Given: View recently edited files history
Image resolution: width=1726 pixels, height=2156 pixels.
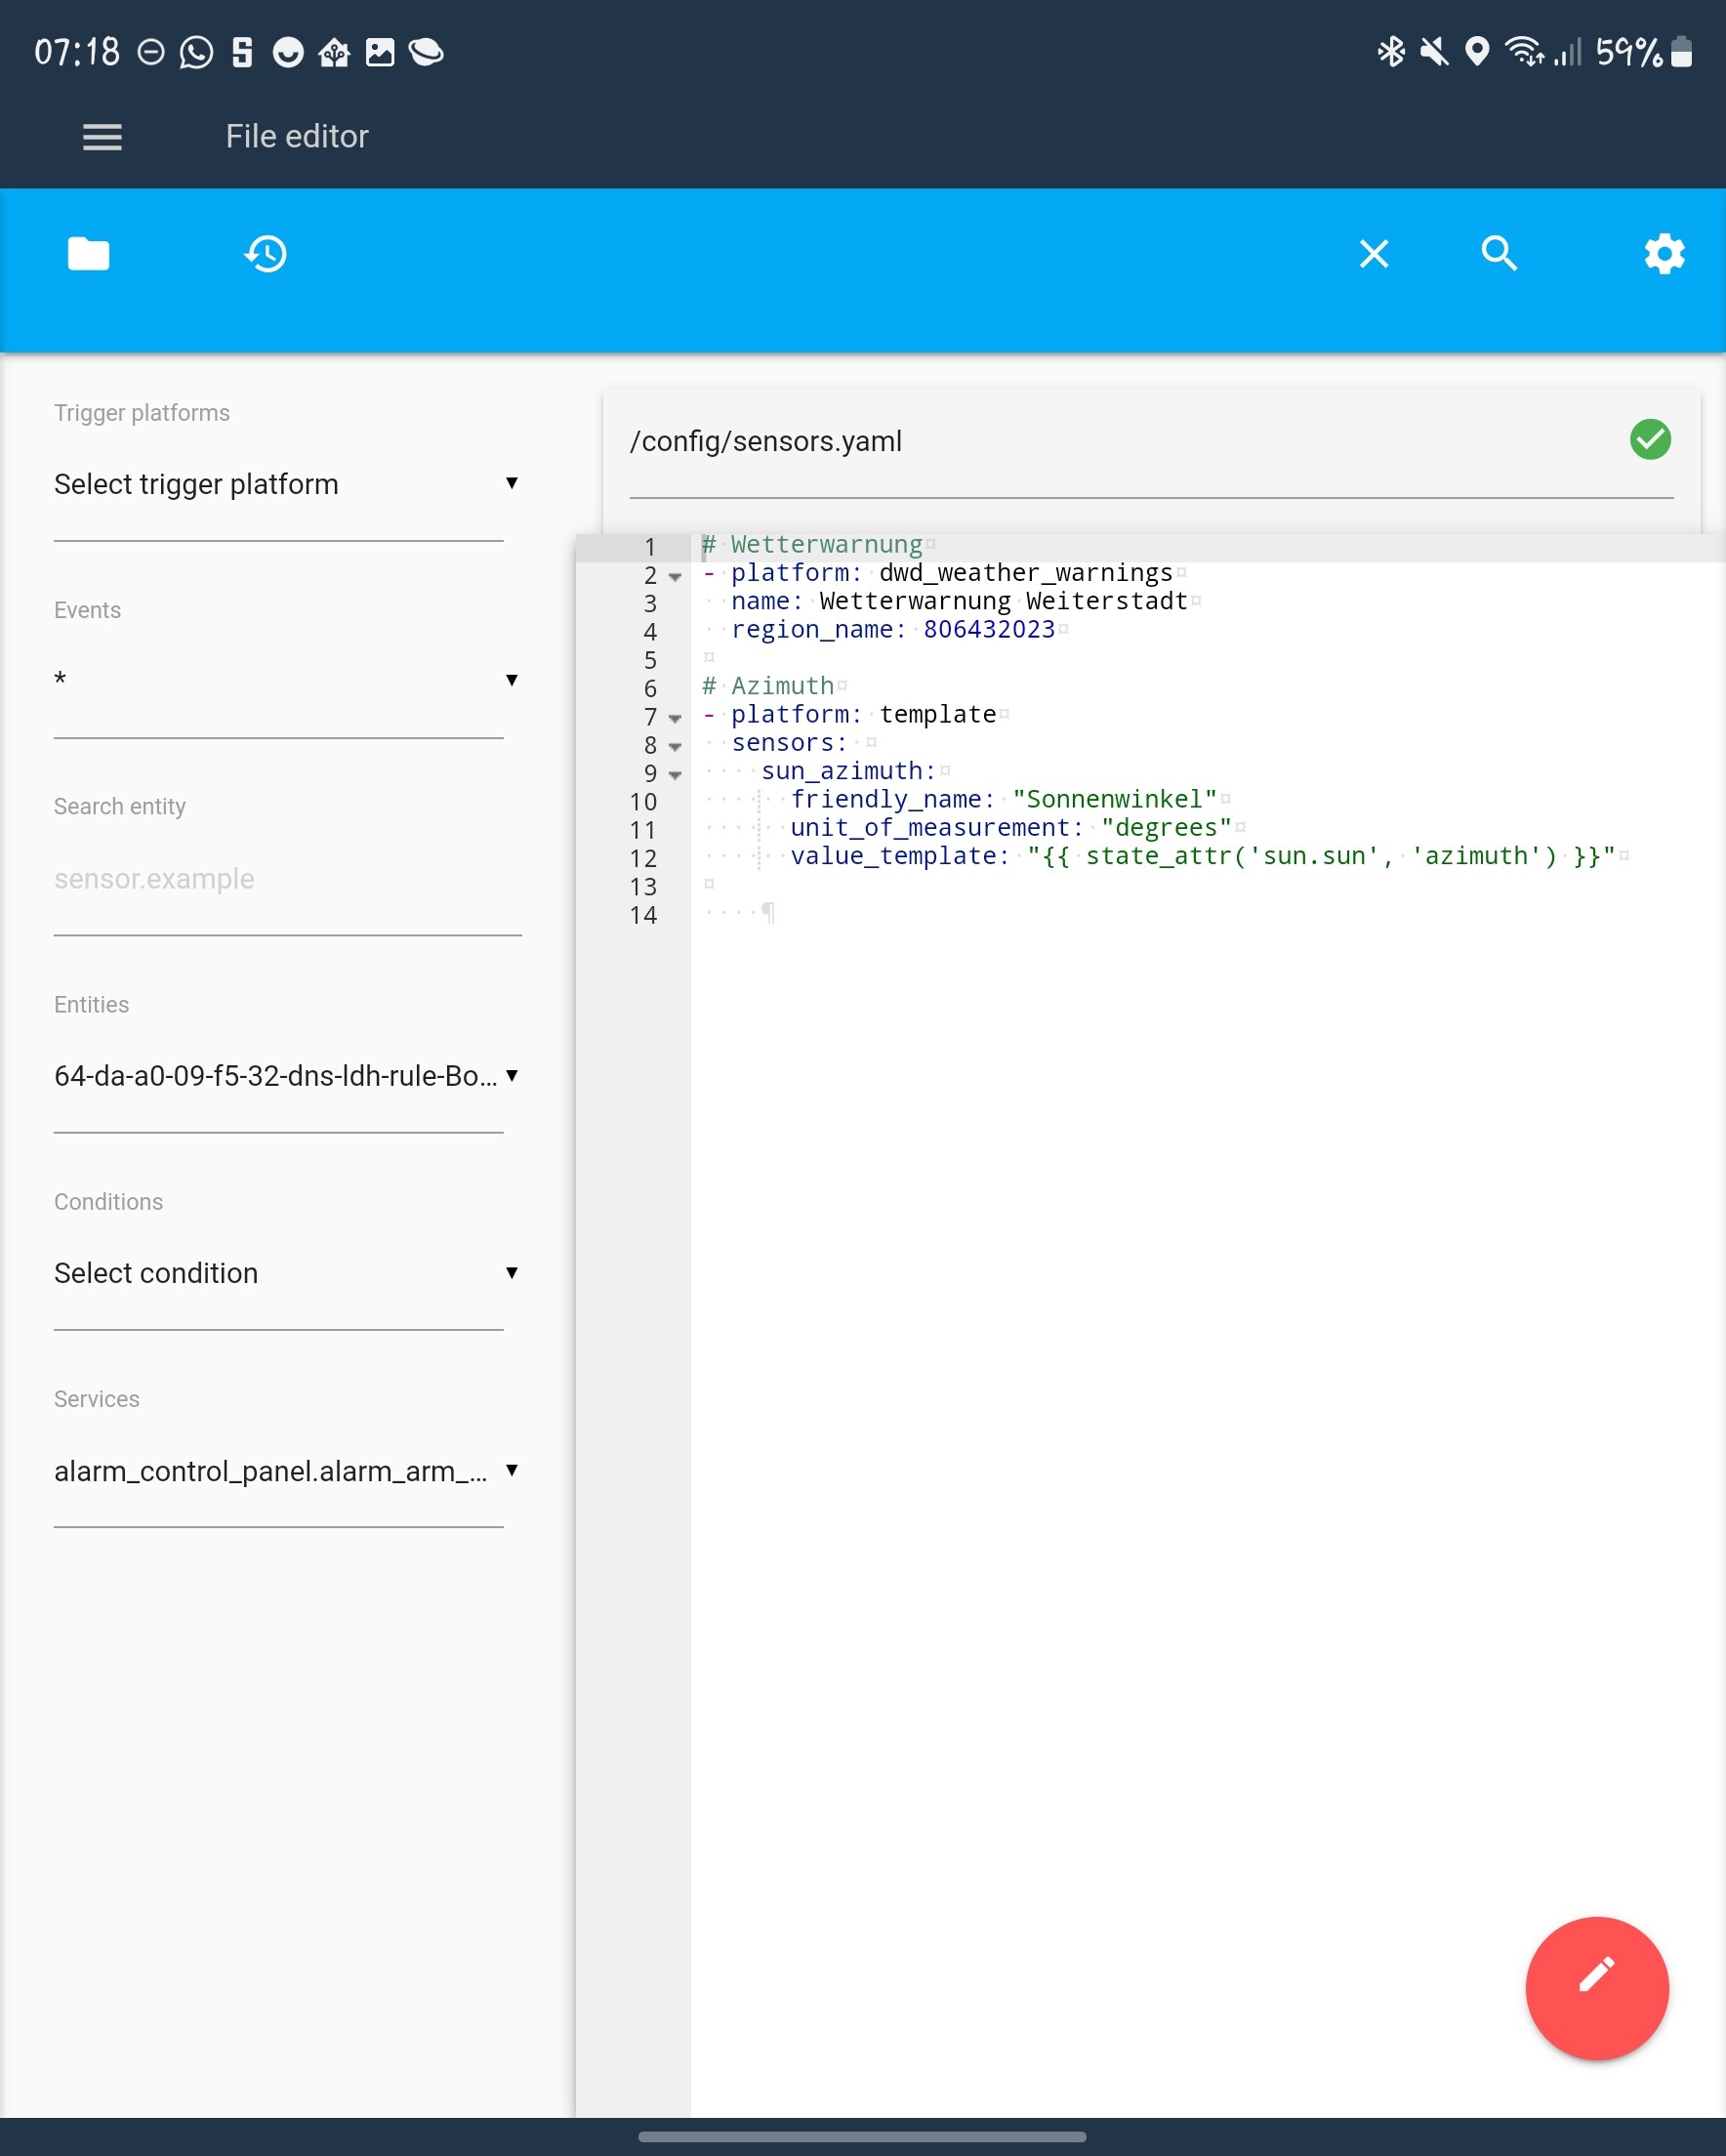Looking at the screenshot, I should (x=264, y=253).
